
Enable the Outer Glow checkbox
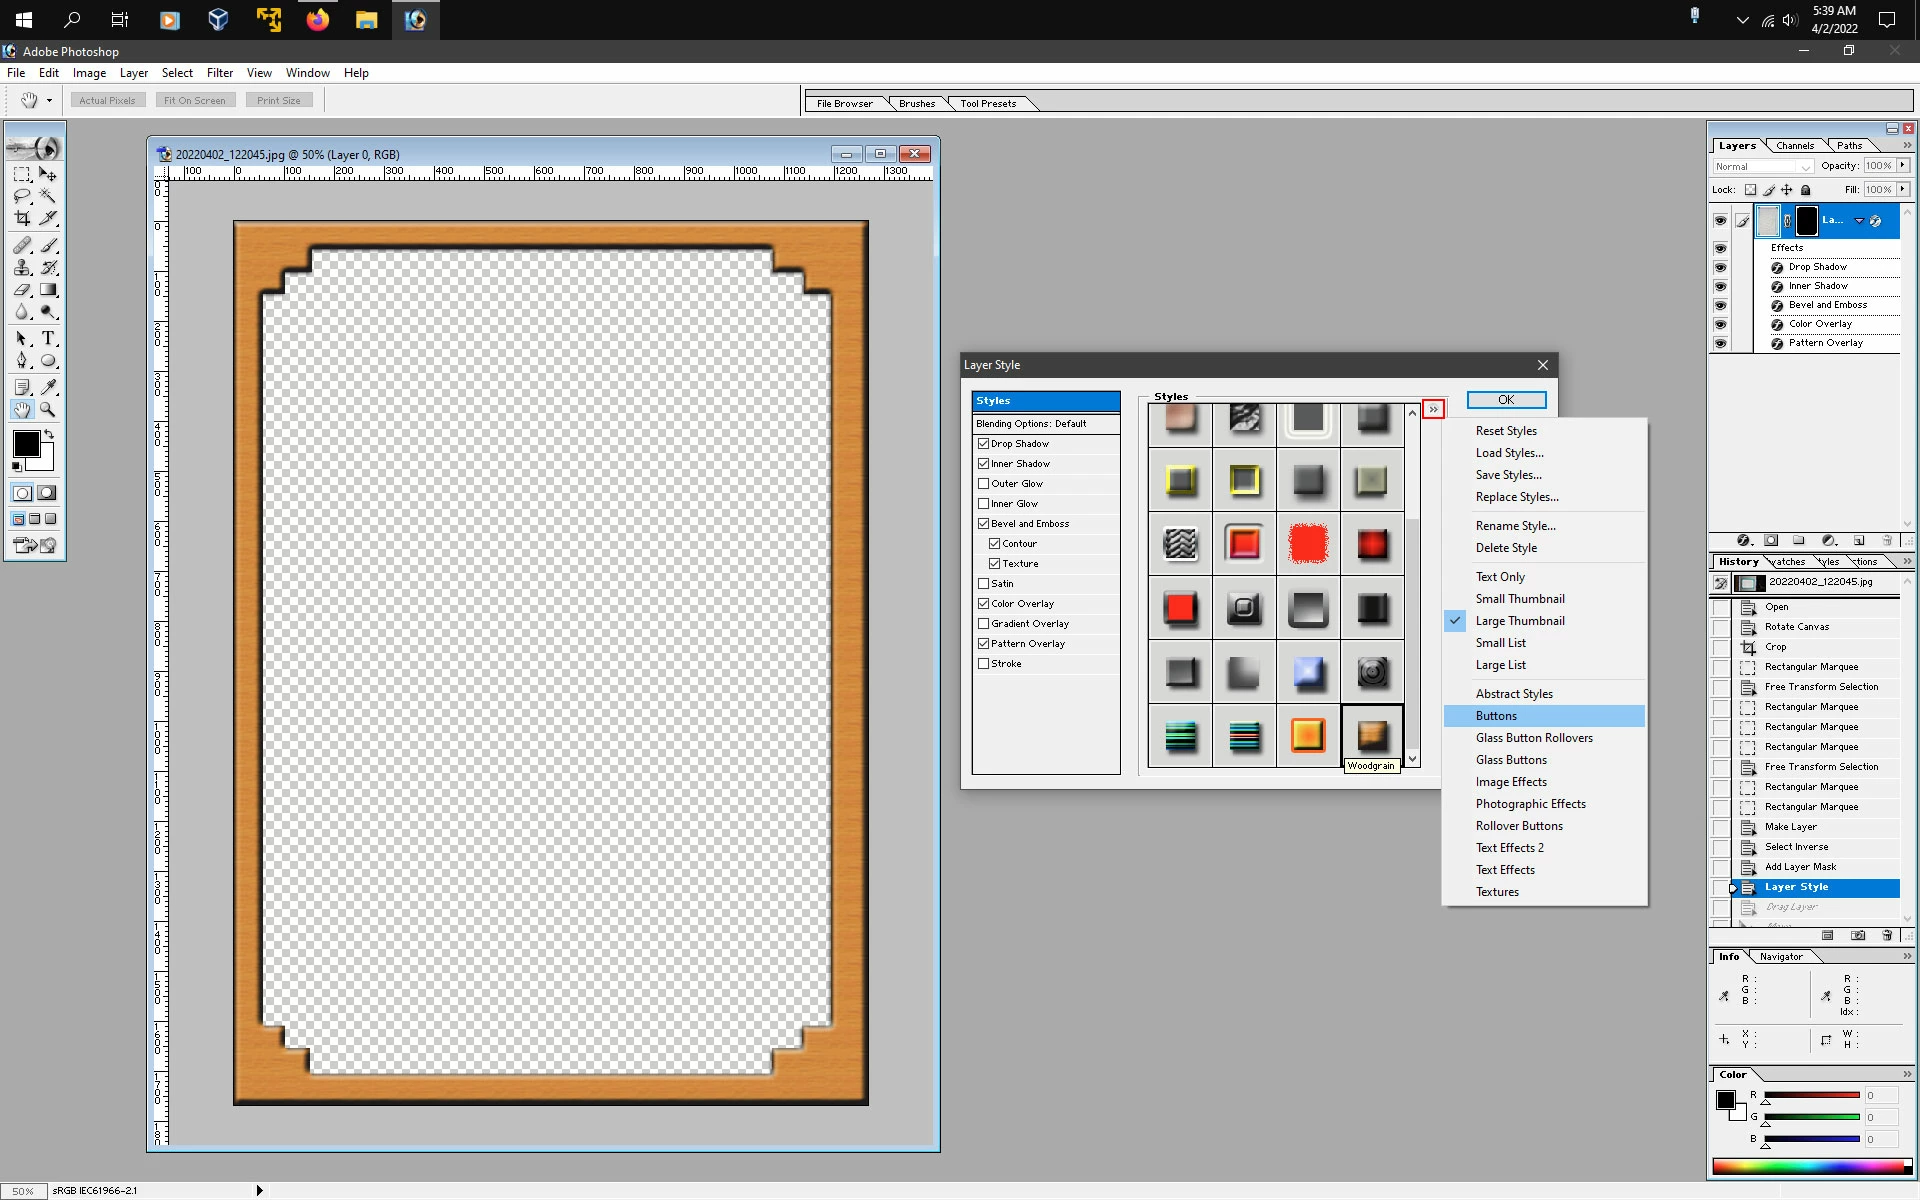tap(984, 484)
